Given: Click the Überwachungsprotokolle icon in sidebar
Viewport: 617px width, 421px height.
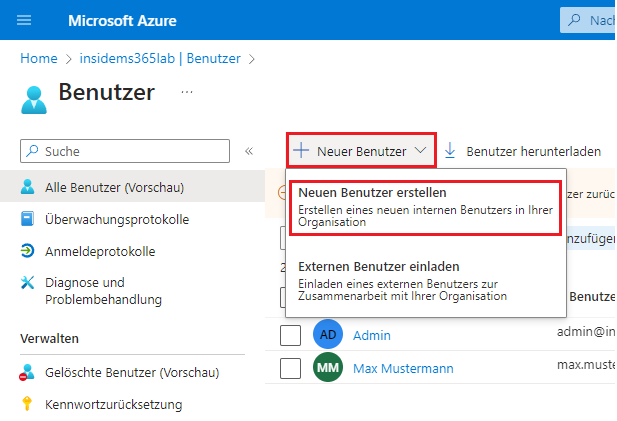Looking at the screenshot, I should (x=28, y=219).
